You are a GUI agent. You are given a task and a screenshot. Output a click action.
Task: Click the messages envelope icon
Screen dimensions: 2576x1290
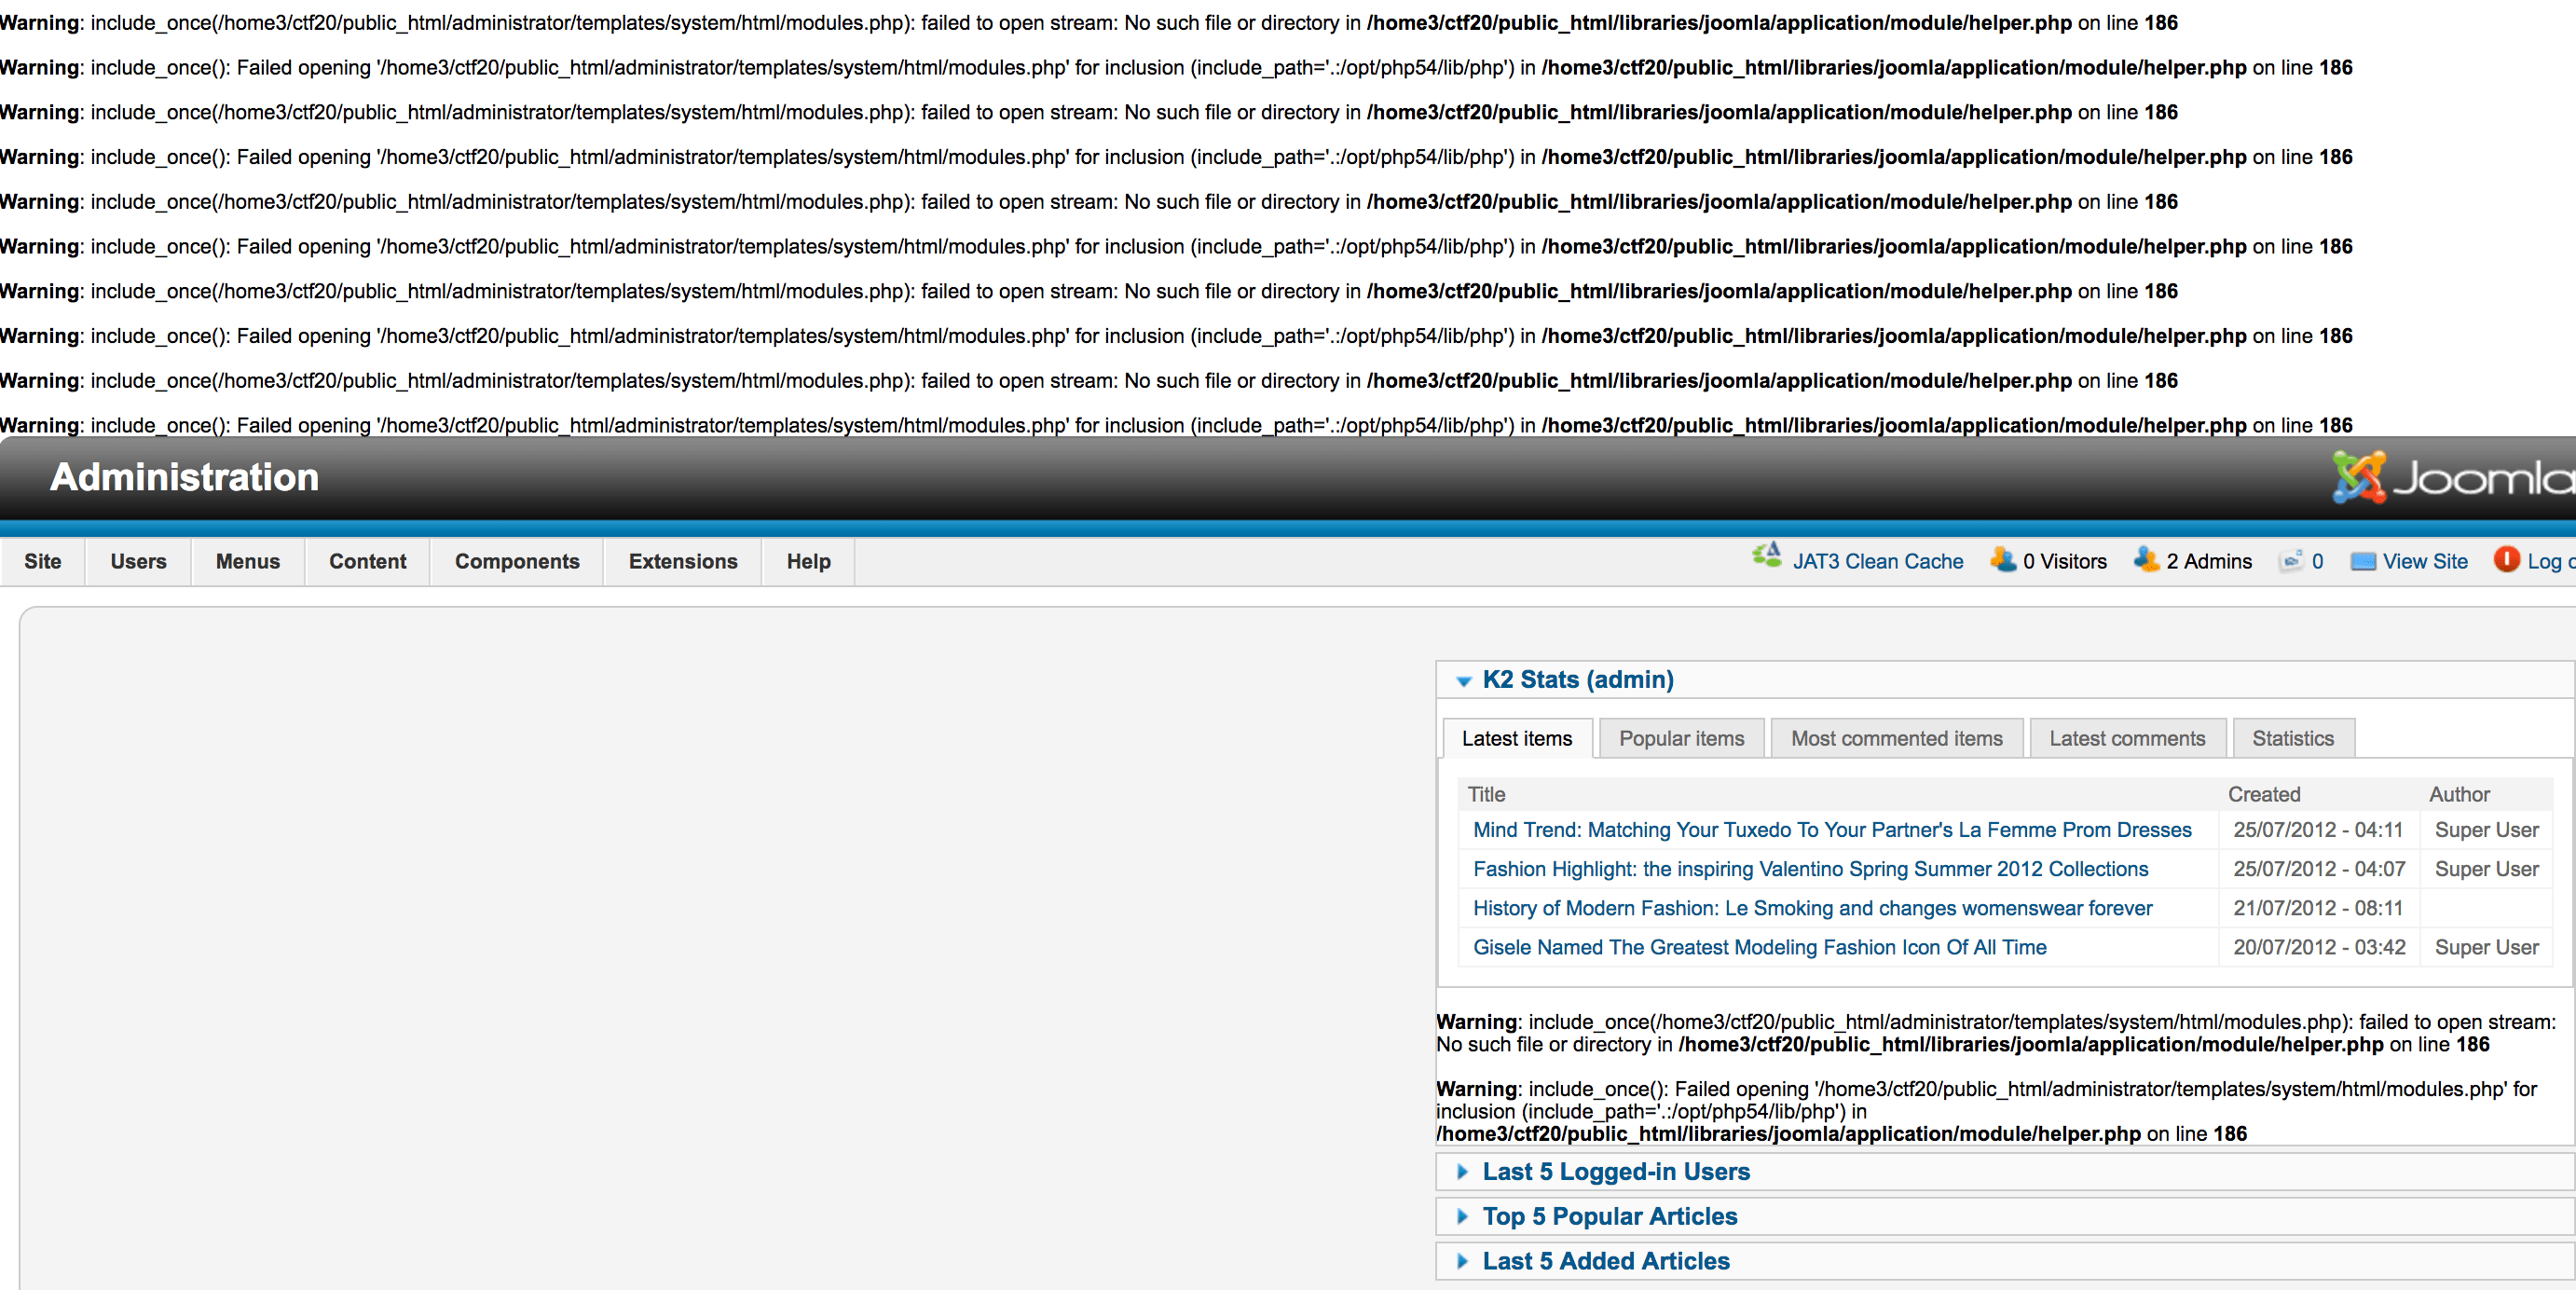(2291, 561)
